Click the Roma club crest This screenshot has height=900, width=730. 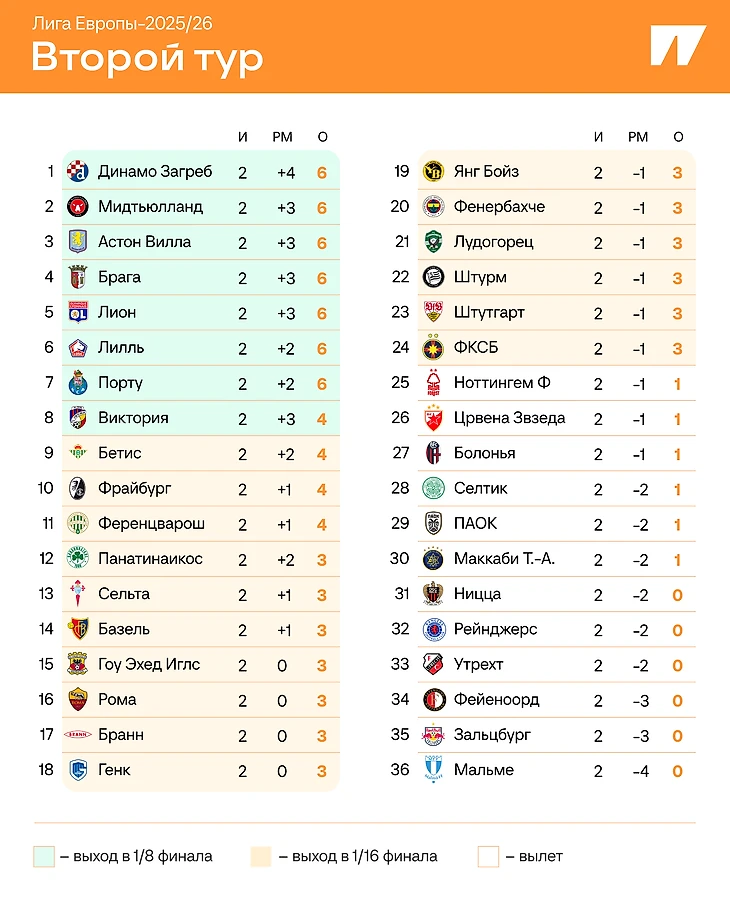click(78, 699)
